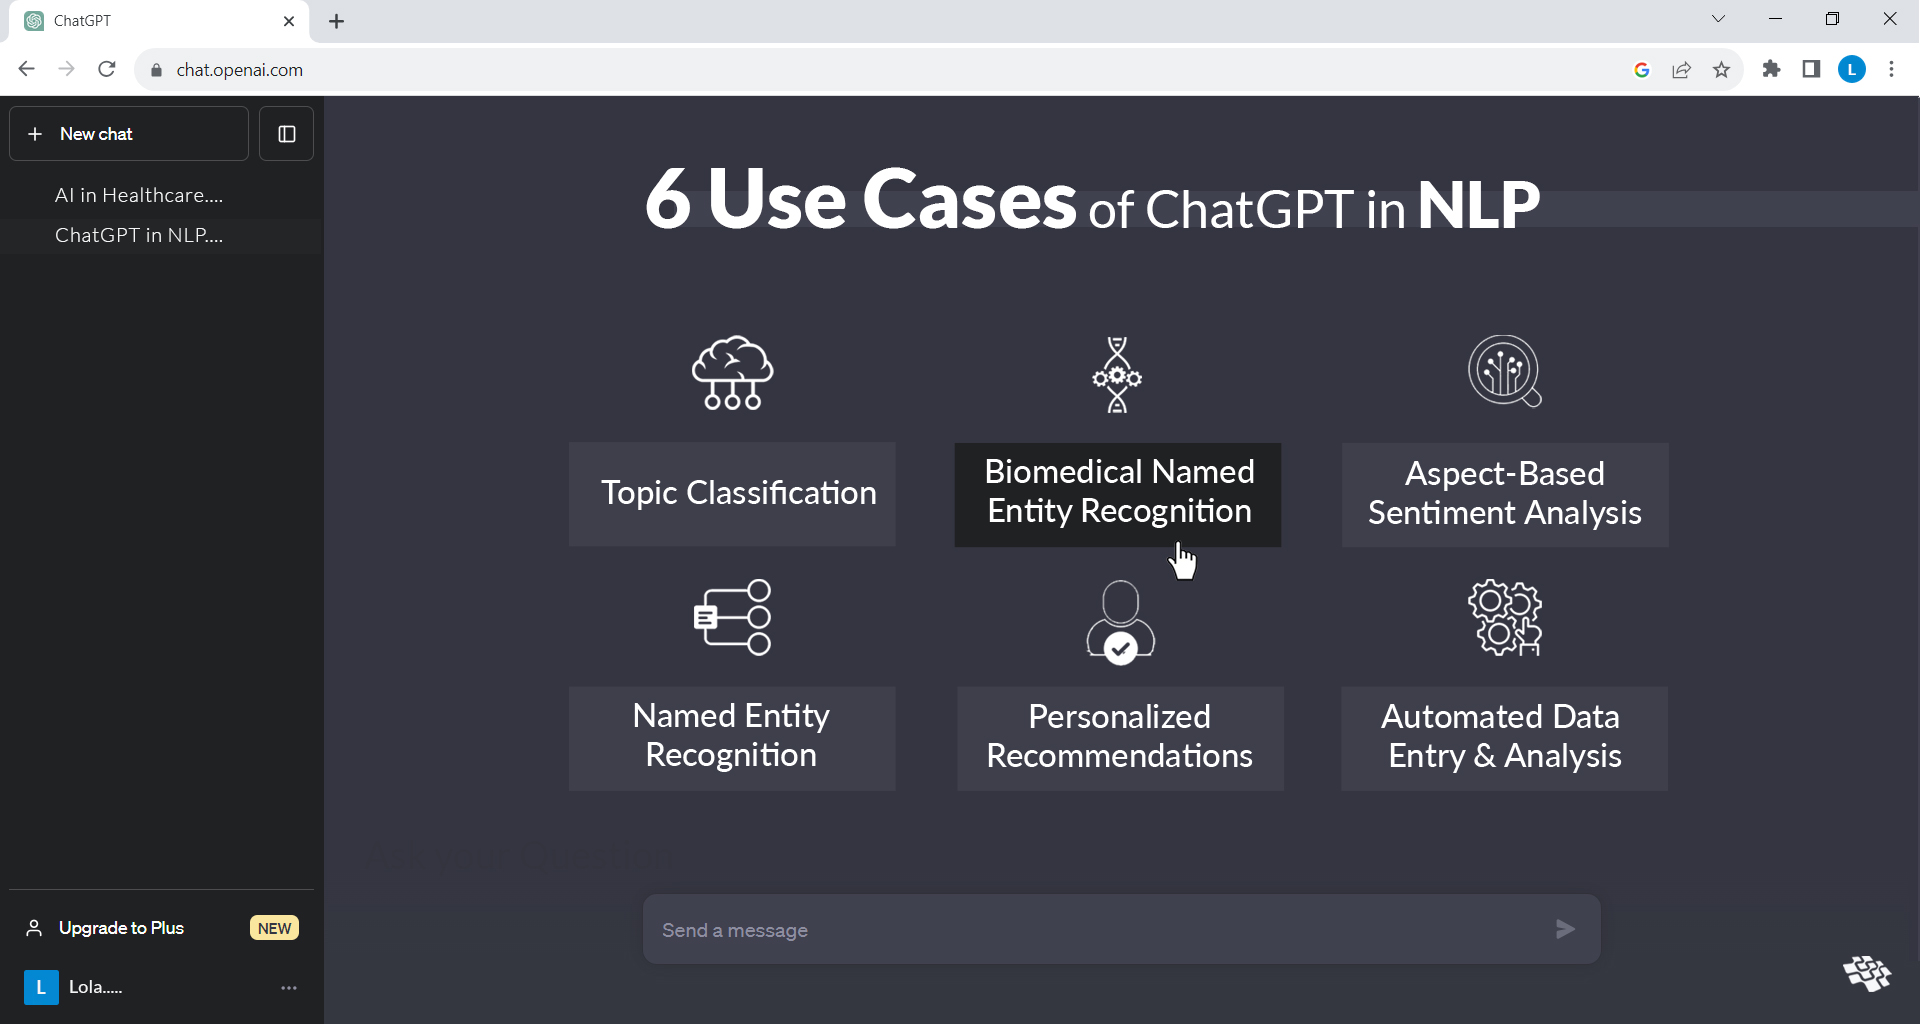
Task: Send the message using the paper plane icon
Action: tap(1566, 929)
